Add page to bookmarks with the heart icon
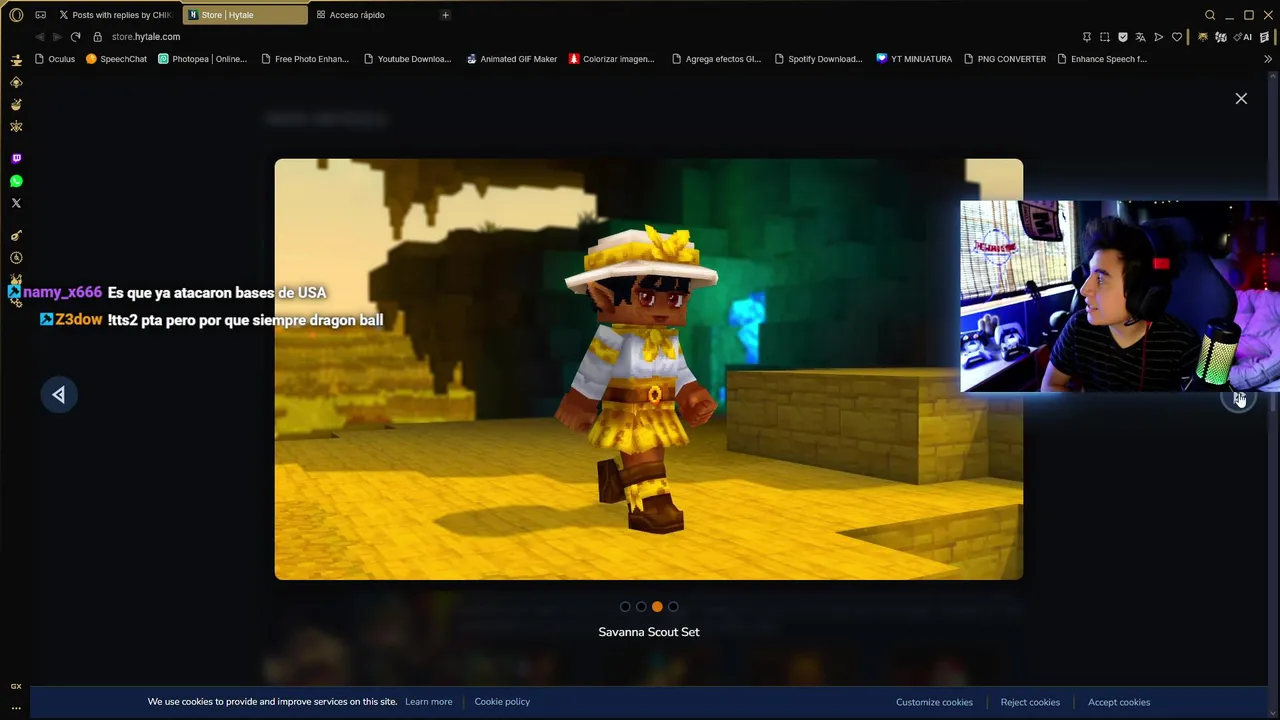Screen dimensions: 1280x720 point(1177,37)
